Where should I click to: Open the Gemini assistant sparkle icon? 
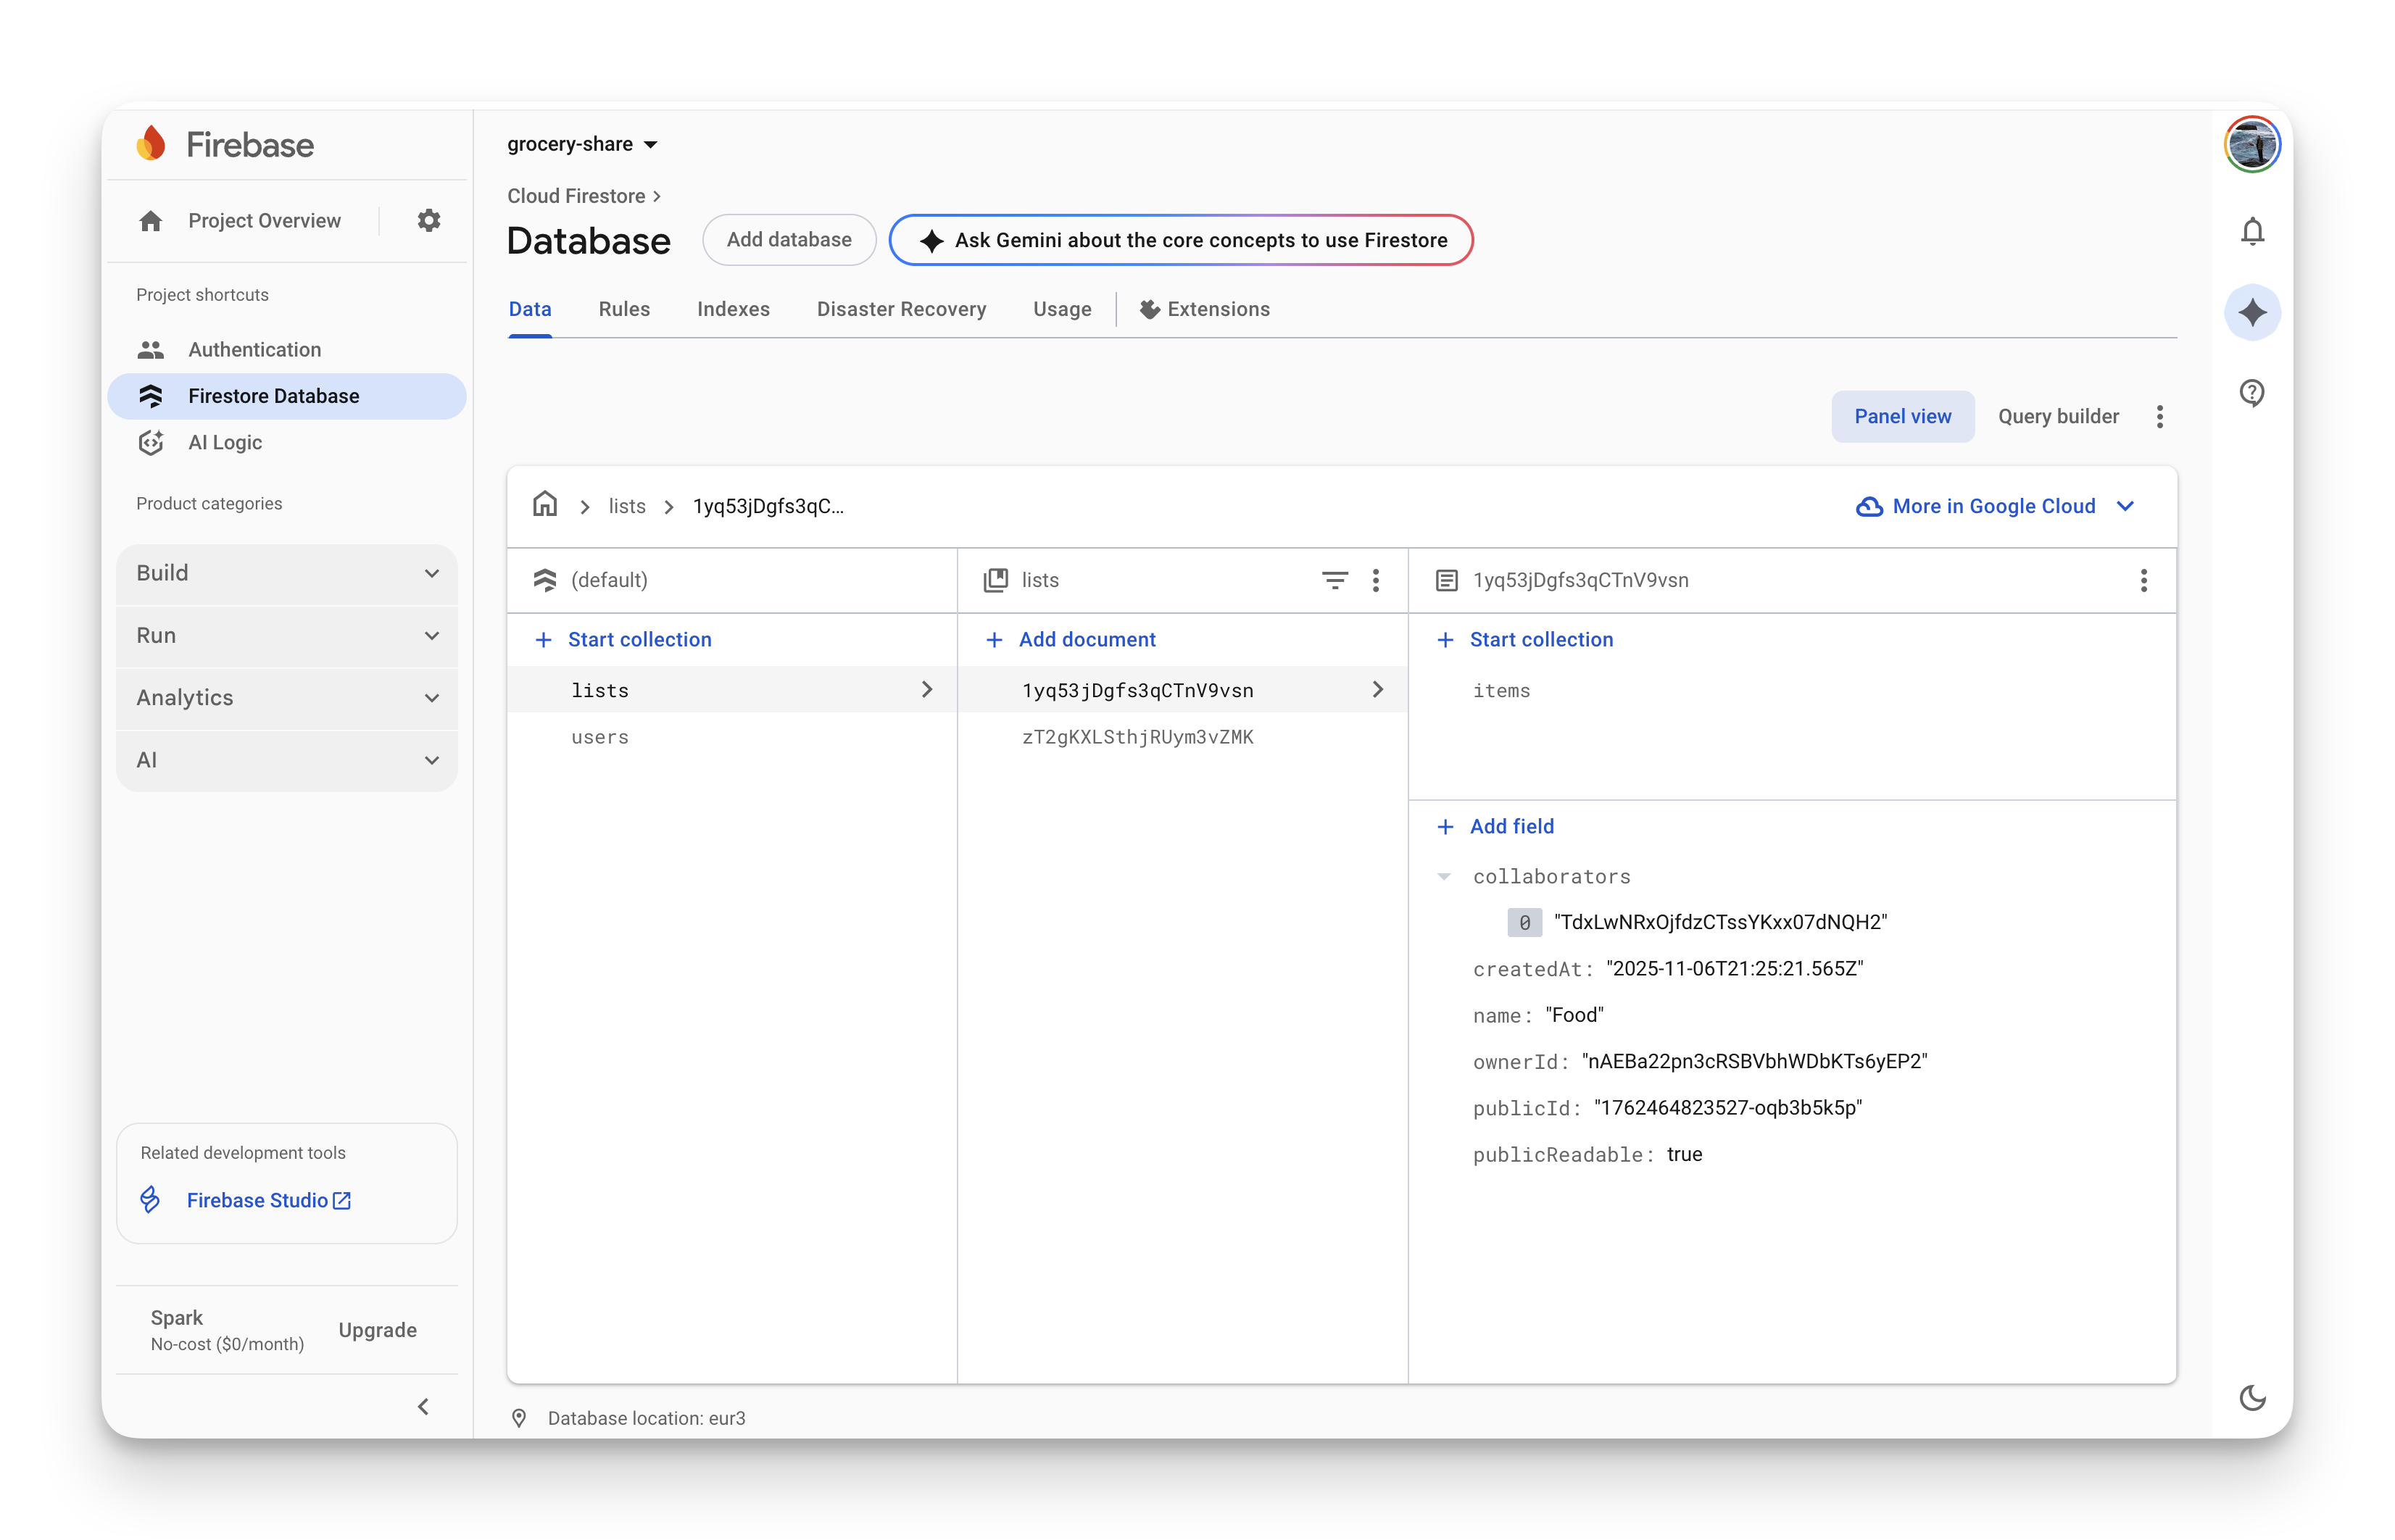(x=2252, y=313)
